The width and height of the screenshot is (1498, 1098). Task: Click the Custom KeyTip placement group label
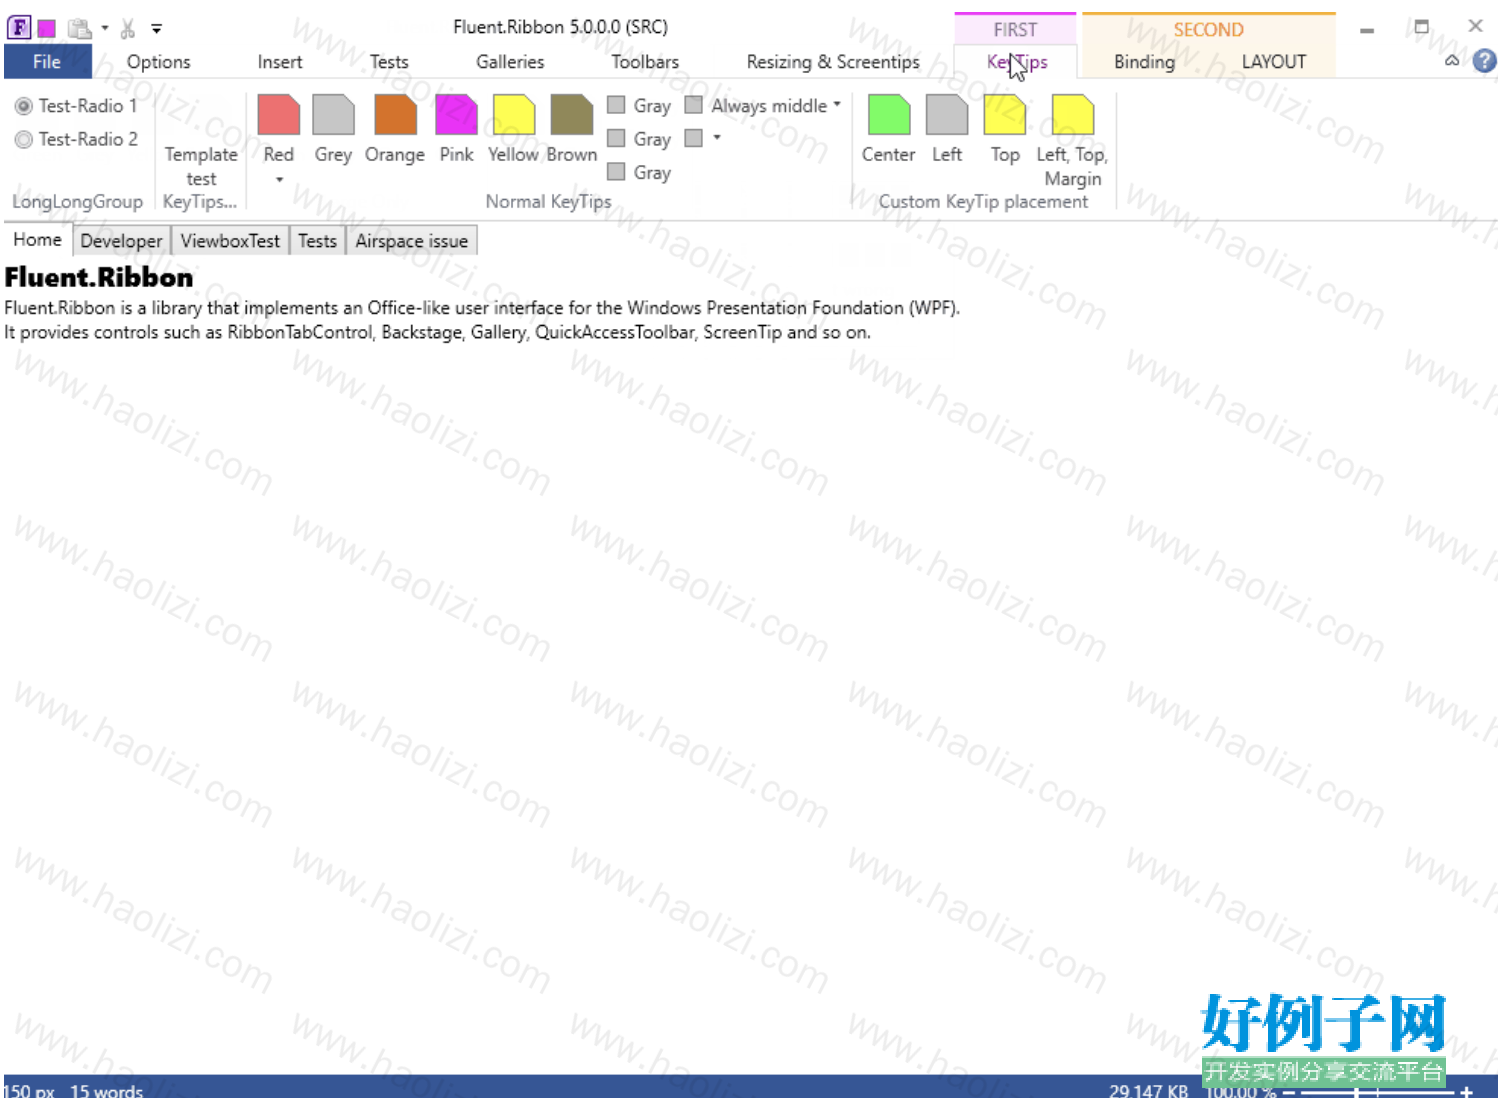coord(983,202)
